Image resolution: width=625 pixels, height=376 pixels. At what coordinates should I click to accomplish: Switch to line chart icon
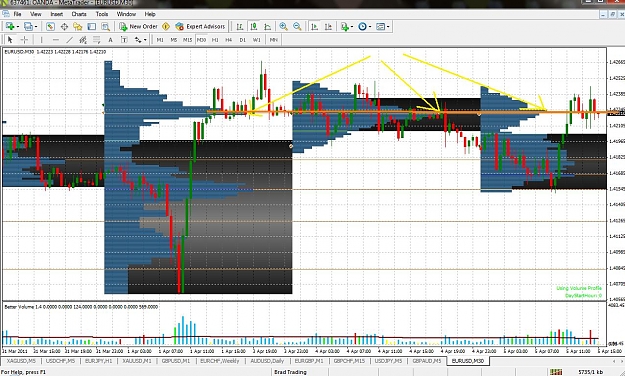click(x=267, y=26)
